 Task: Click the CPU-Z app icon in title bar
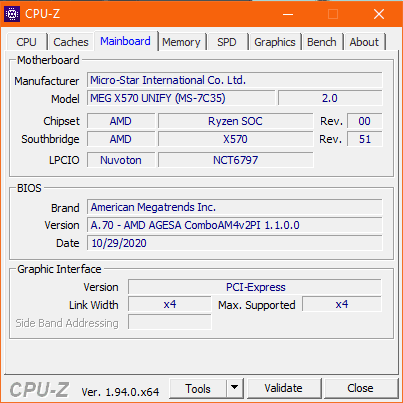click(x=12, y=14)
